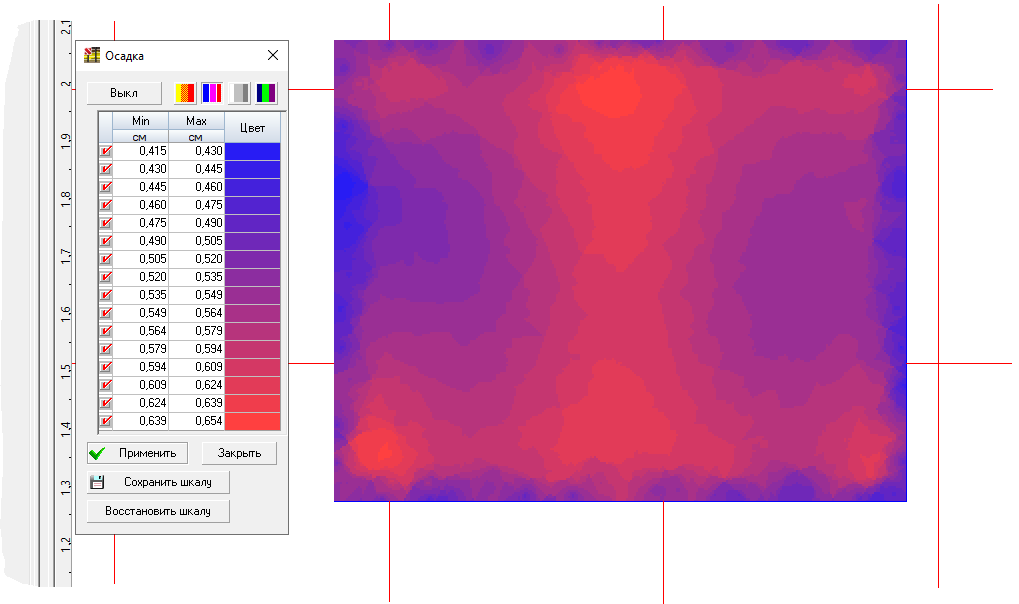The height and width of the screenshot is (604, 1019).
Task: Toggle checkbox for range 0,460–0,475
Action: coord(105,205)
